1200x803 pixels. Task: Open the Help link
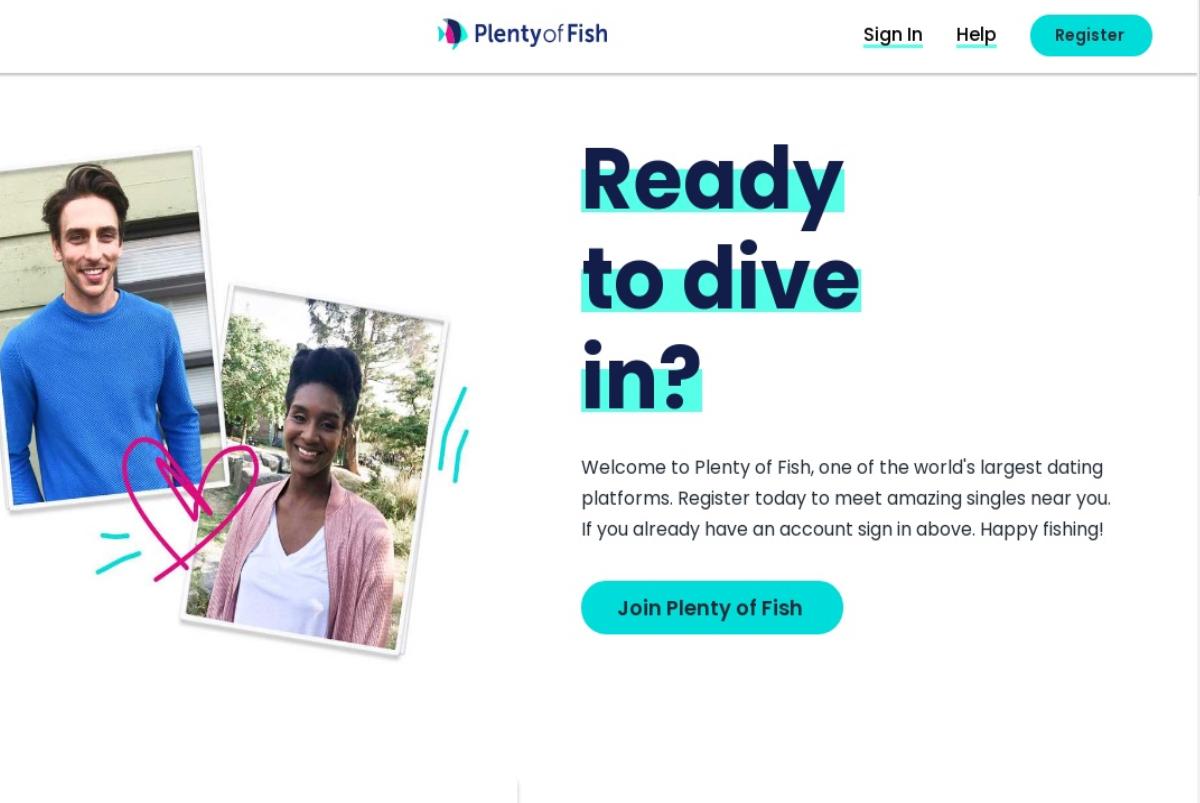pos(976,35)
